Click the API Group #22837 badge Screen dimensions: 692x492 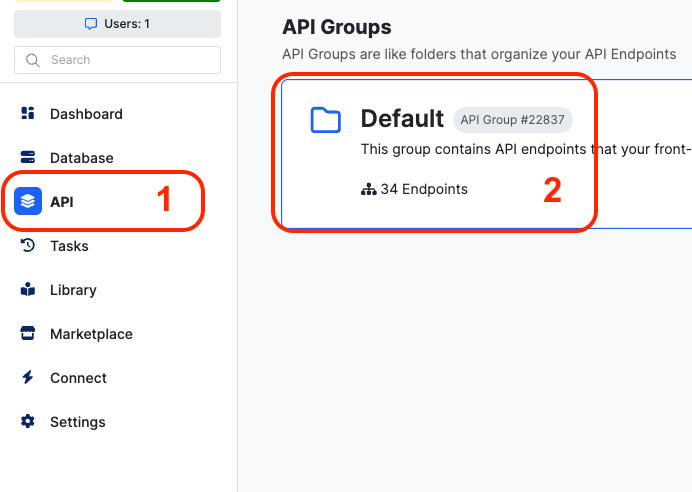pyautogui.click(x=512, y=120)
